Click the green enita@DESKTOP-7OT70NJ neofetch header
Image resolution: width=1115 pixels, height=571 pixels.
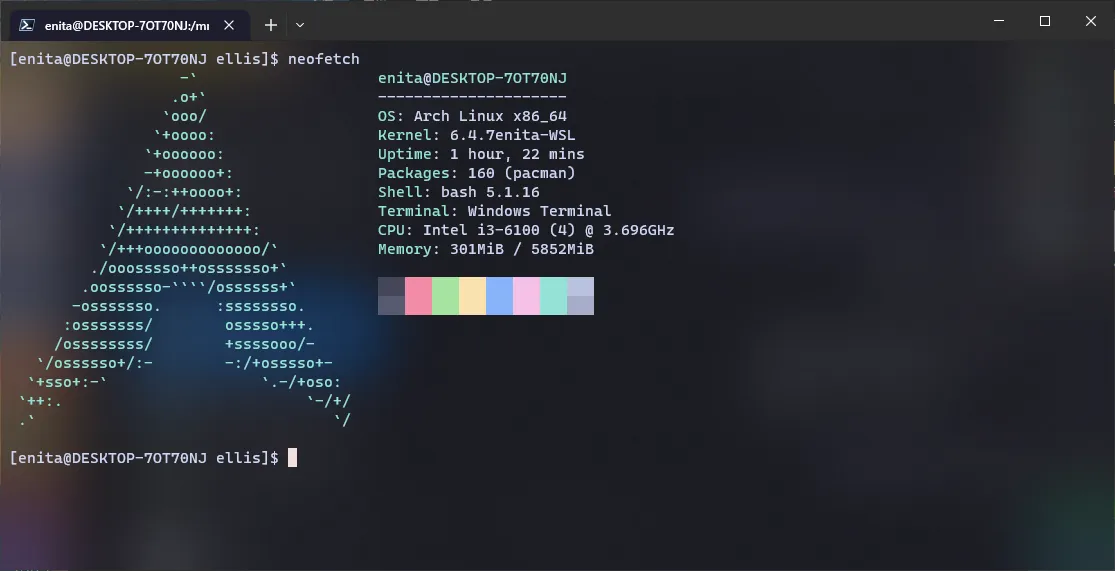click(x=472, y=78)
